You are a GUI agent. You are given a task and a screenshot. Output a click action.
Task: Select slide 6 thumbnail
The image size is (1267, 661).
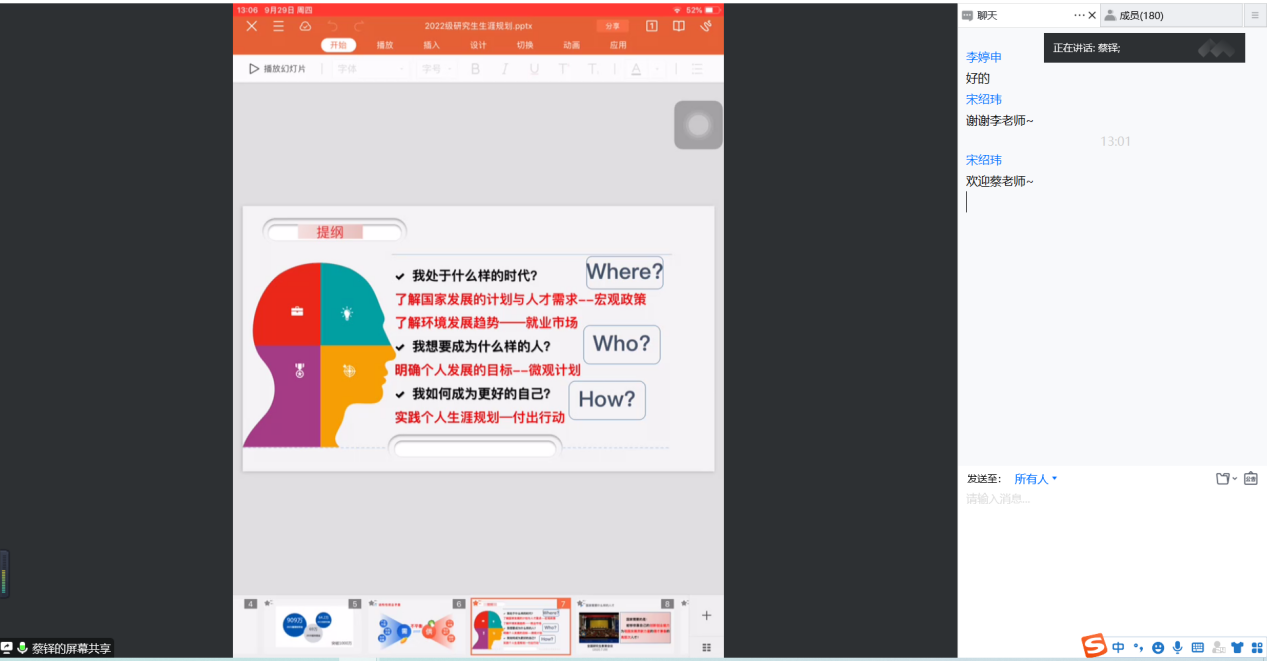416,627
